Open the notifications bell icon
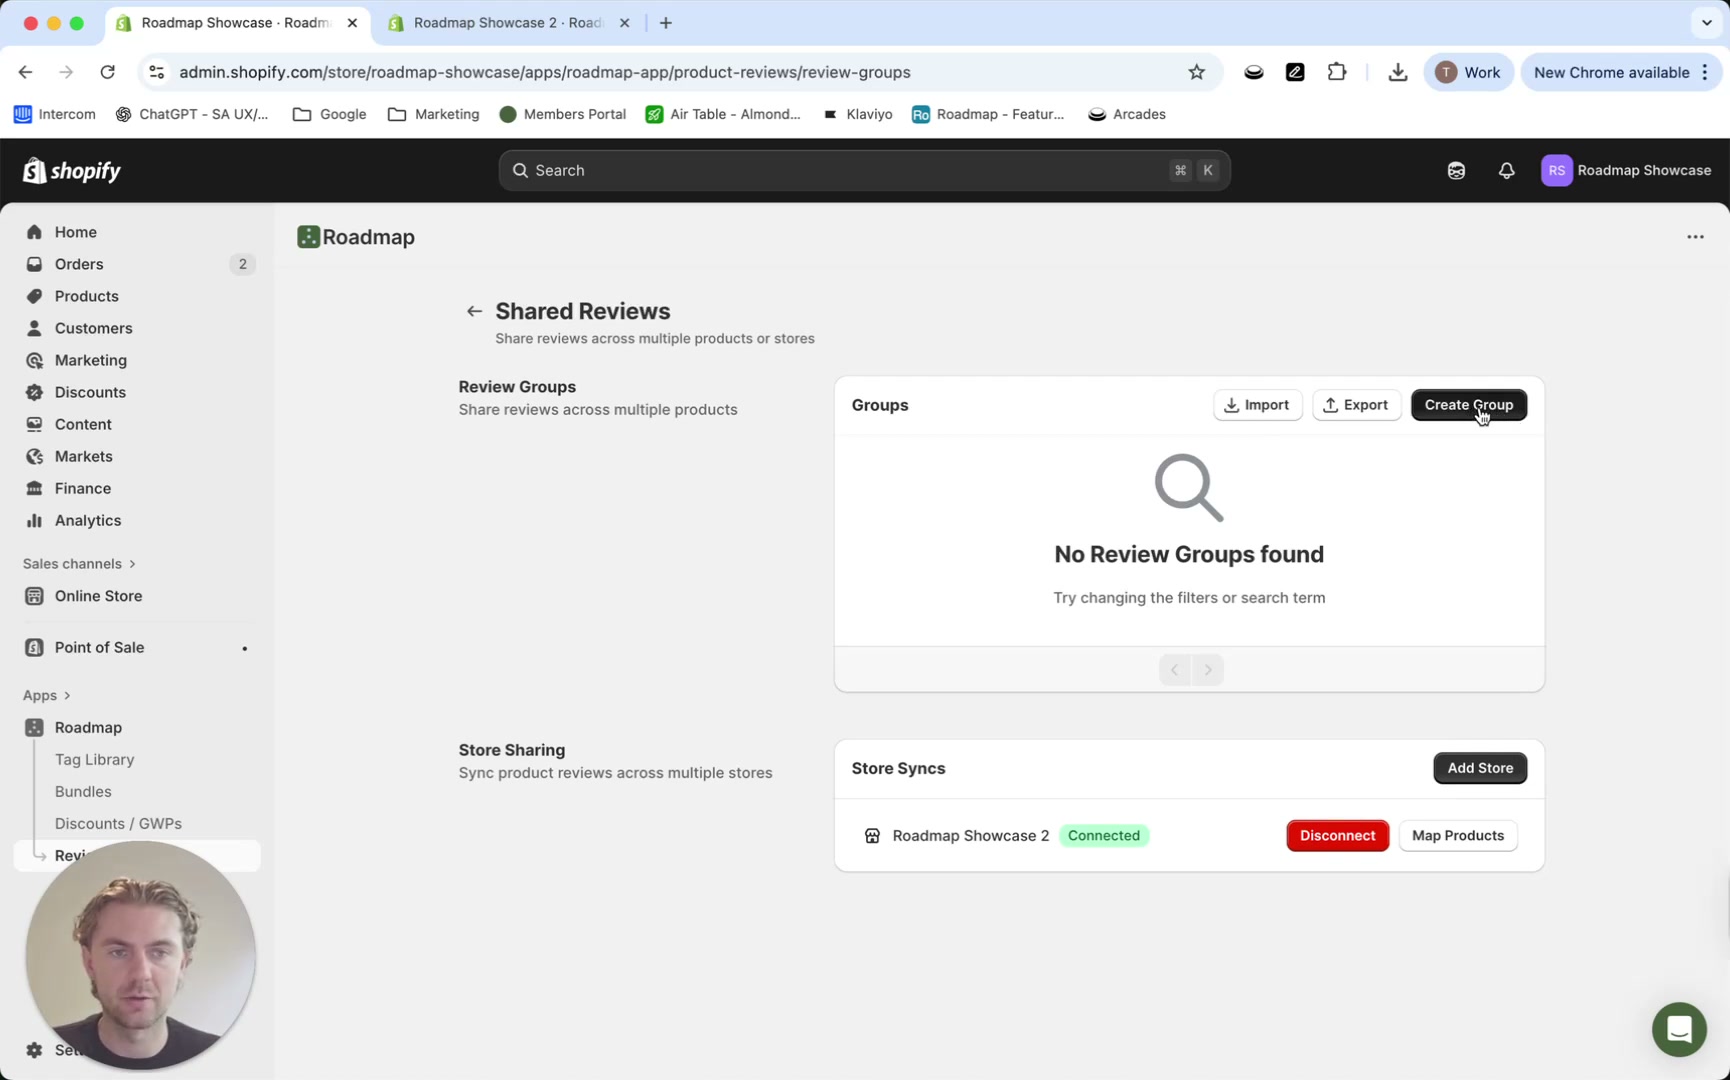 (1506, 171)
